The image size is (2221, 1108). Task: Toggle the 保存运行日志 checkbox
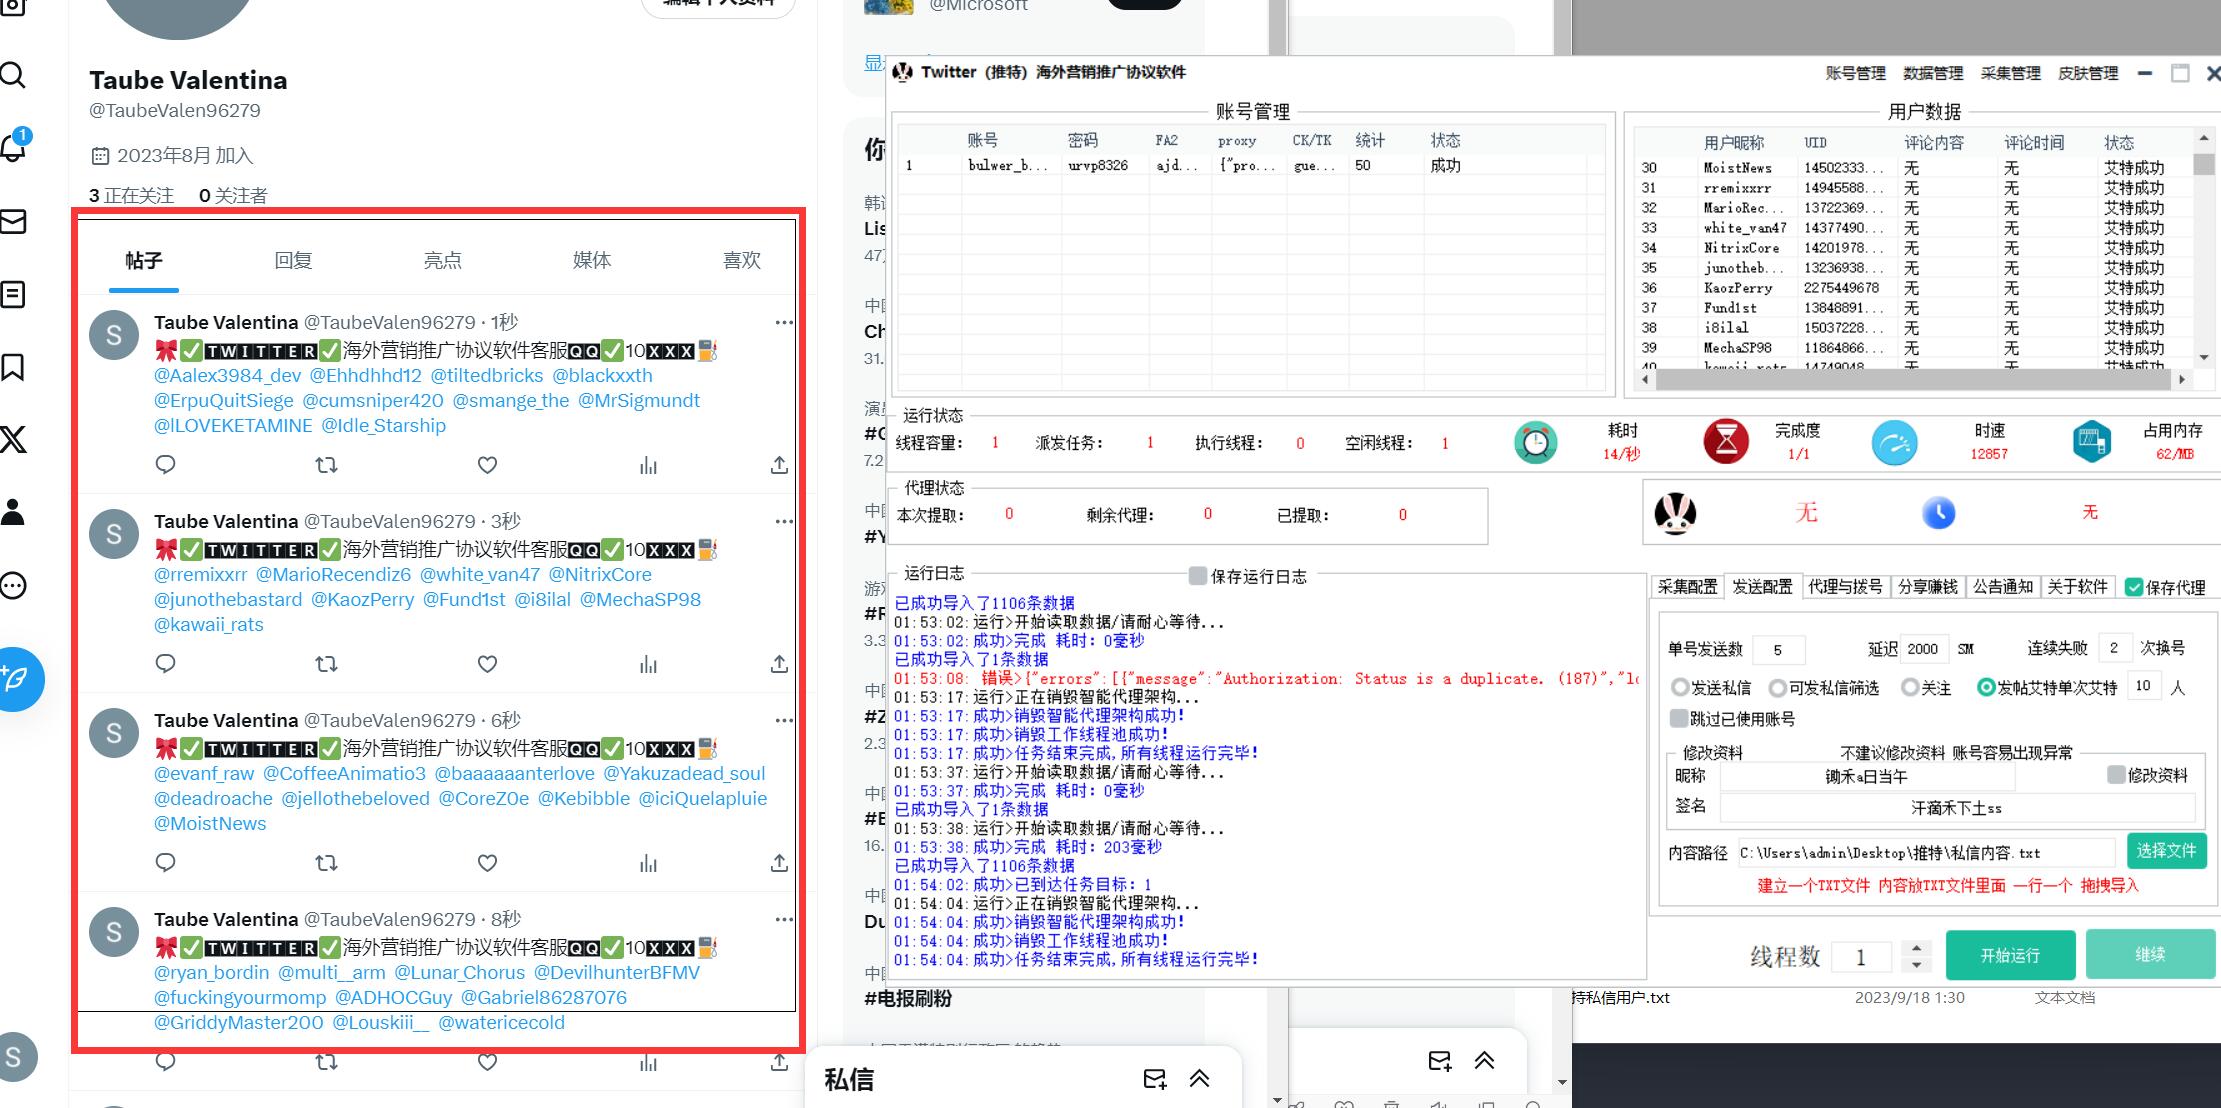tap(1197, 576)
